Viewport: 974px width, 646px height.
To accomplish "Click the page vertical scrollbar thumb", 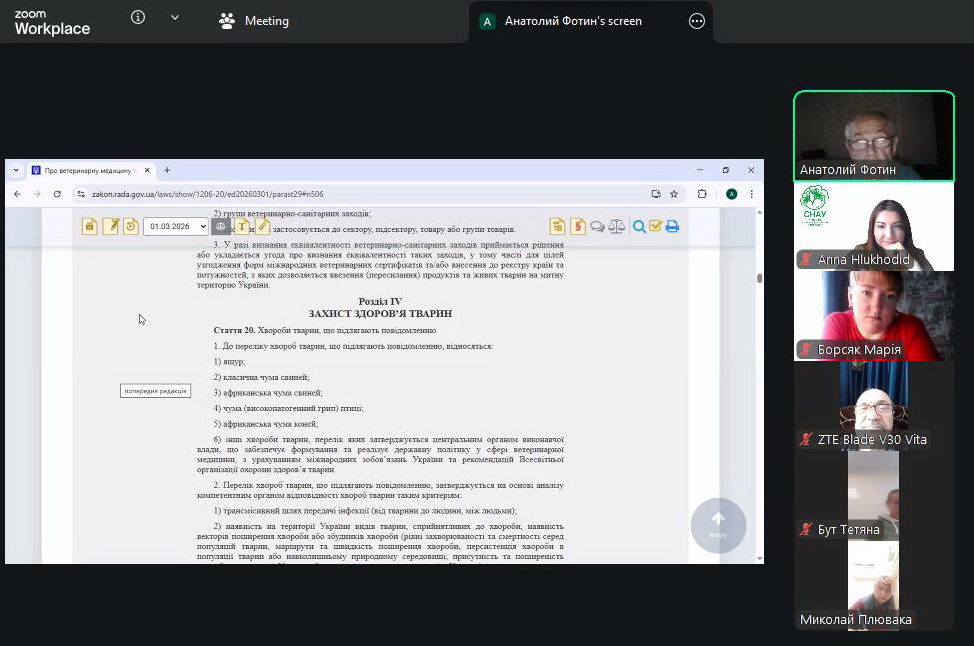I will (x=759, y=278).
